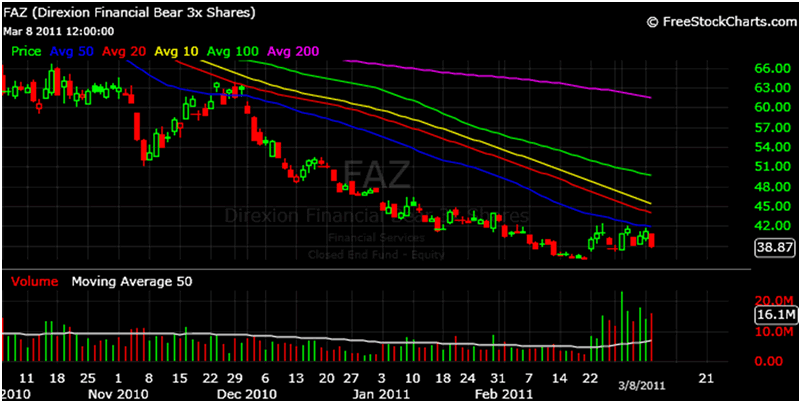The image size is (800, 402).
Task: Select the green Price legend label
Action: 27,52
